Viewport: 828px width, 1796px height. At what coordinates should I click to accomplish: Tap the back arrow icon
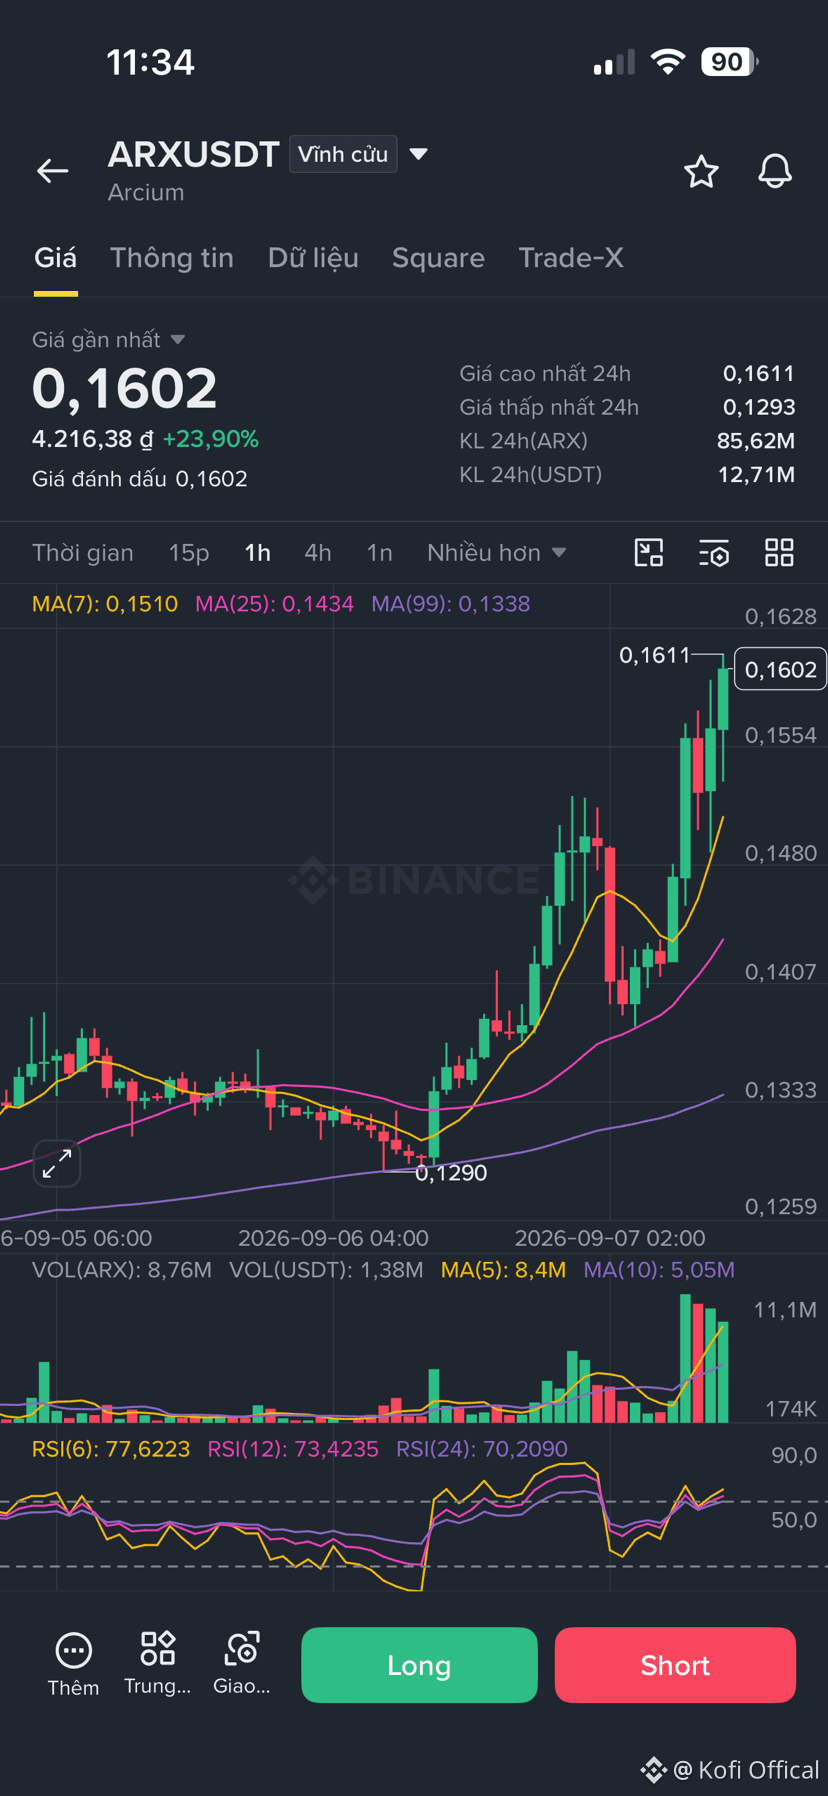(53, 172)
